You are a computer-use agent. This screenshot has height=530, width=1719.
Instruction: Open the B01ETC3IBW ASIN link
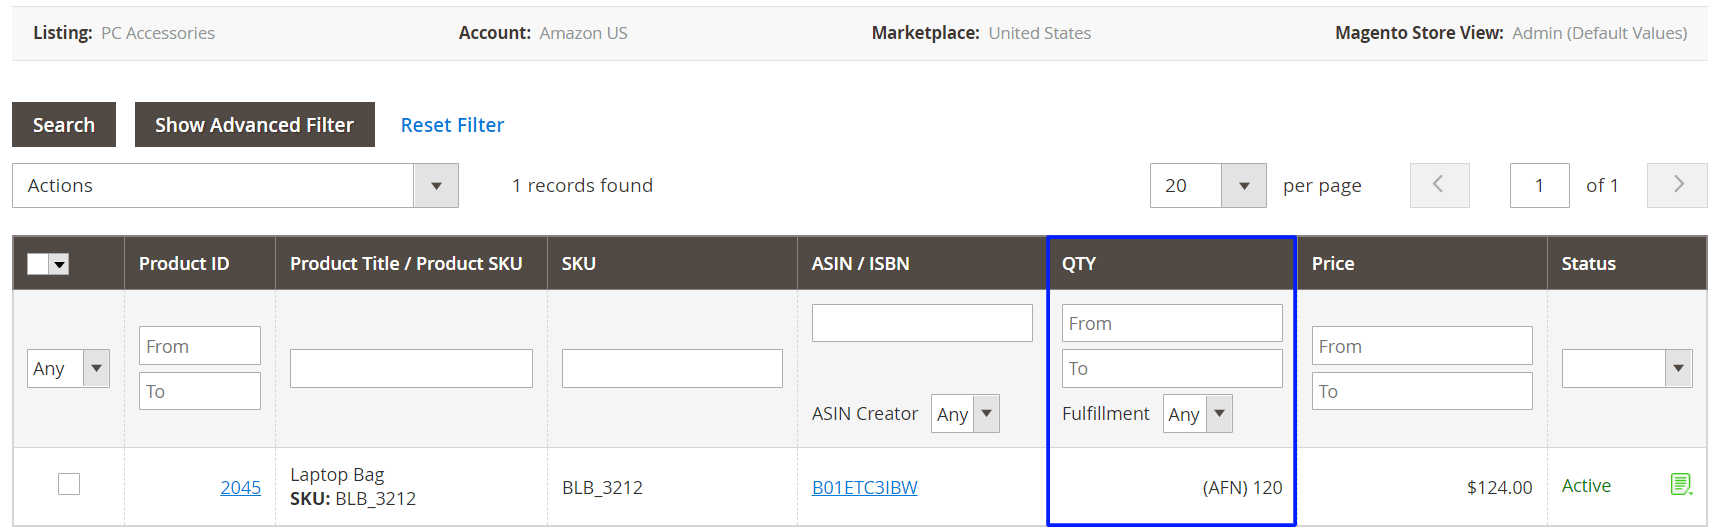(864, 488)
